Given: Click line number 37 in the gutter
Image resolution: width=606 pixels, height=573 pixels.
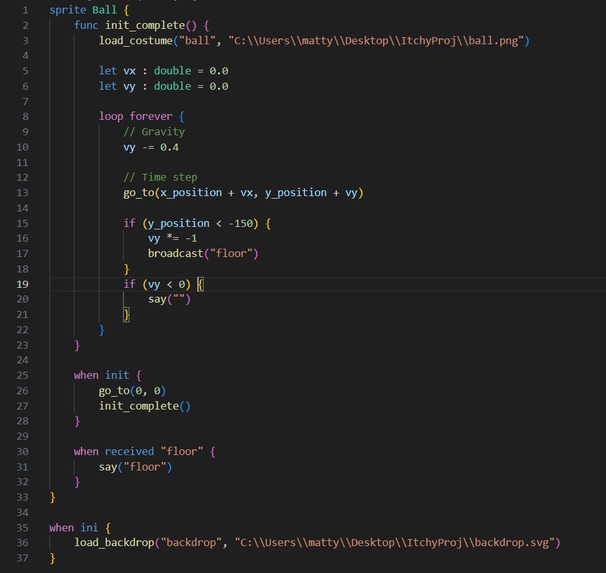Looking at the screenshot, I should click(x=22, y=558).
